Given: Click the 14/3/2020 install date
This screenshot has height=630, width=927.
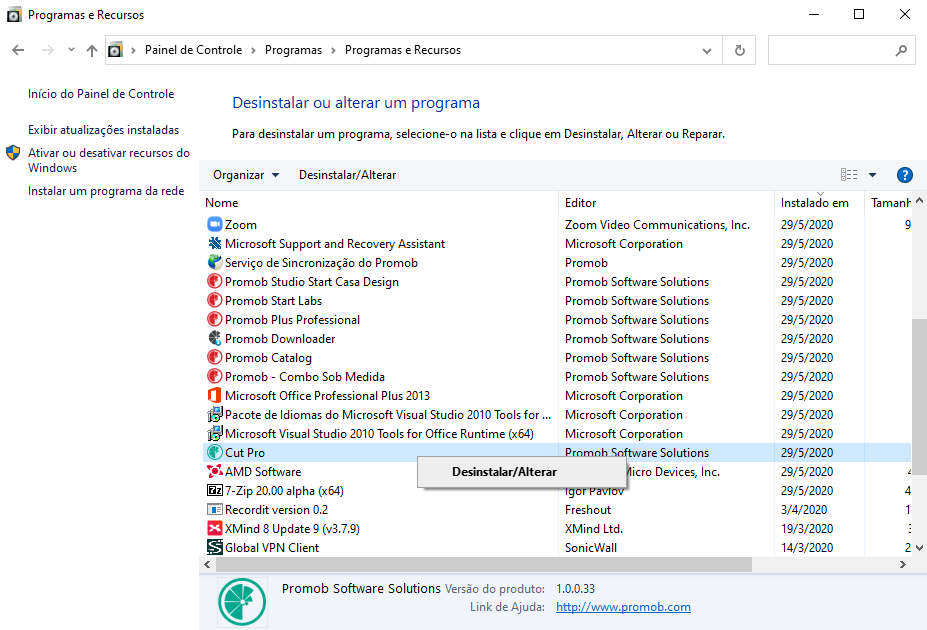Looking at the screenshot, I should 807,548.
